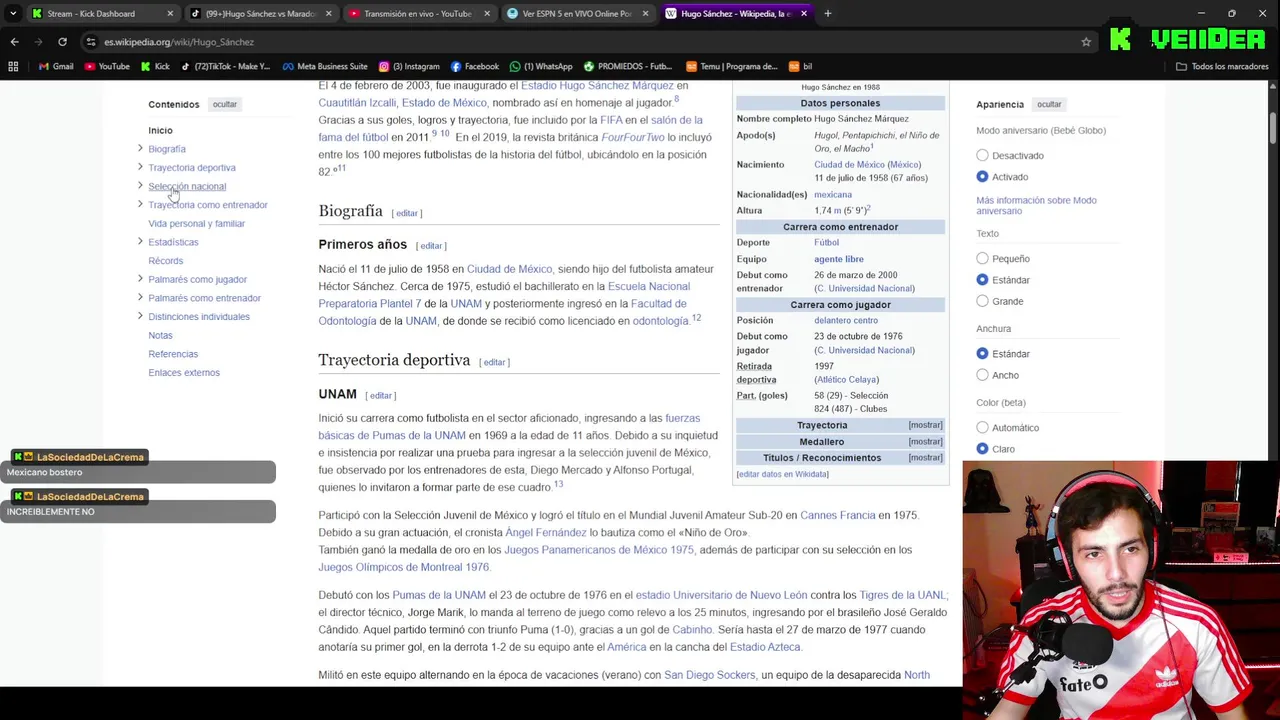Hide the Contenidos sidebar
The image size is (1280, 720).
(x=225, y=104)
